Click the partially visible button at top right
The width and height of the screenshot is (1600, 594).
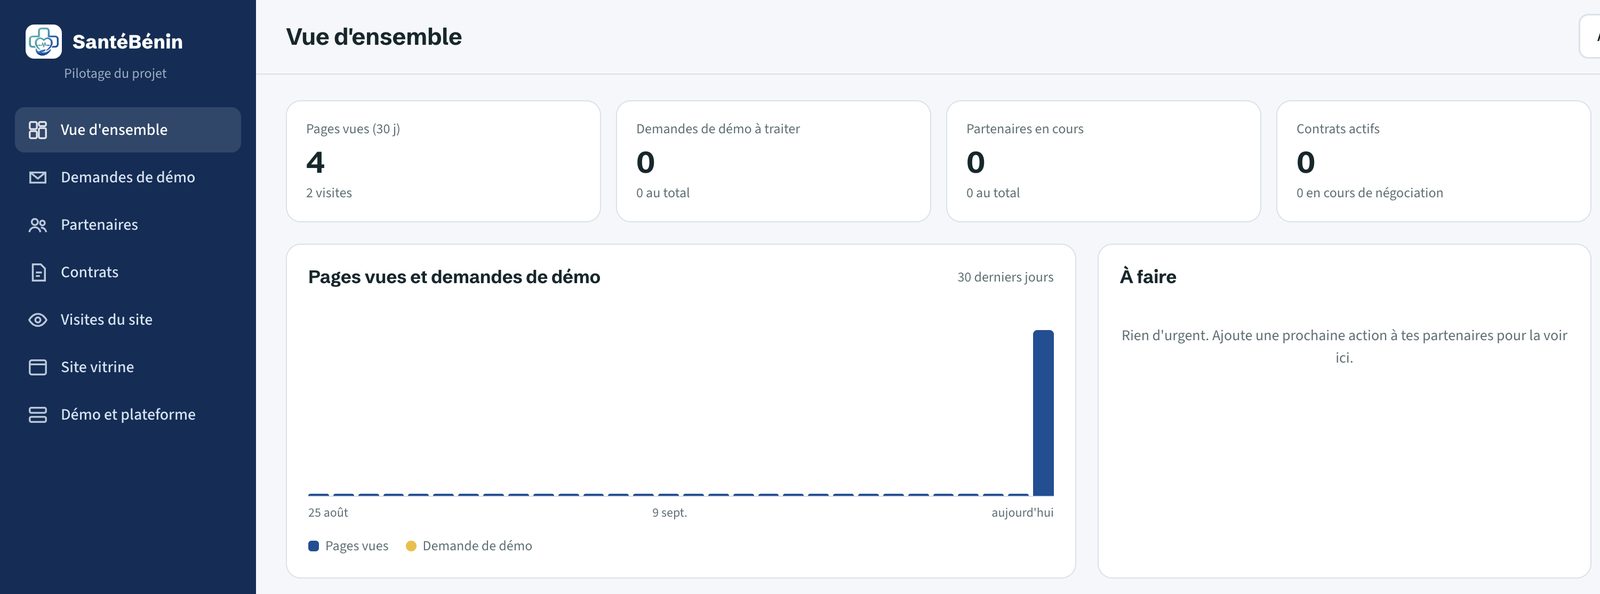[1590, 37]
